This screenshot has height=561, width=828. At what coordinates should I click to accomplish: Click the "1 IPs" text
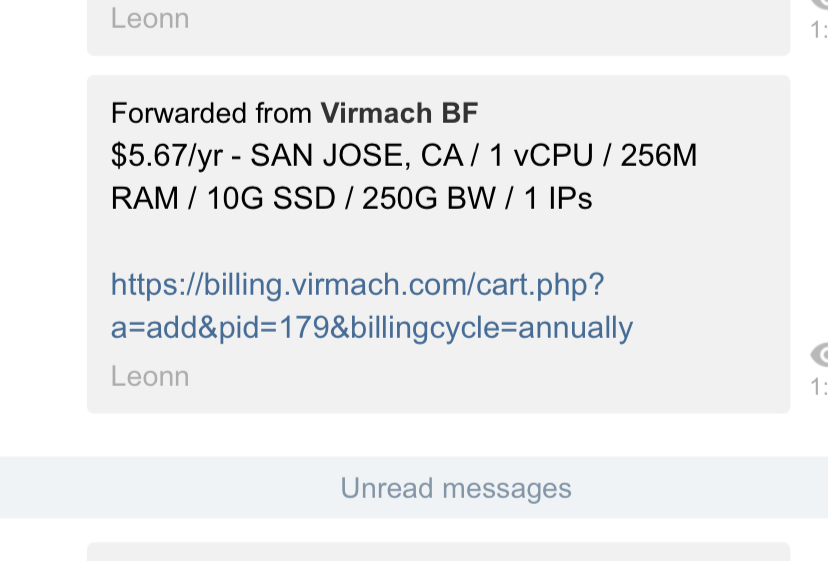tap(558, 198)
